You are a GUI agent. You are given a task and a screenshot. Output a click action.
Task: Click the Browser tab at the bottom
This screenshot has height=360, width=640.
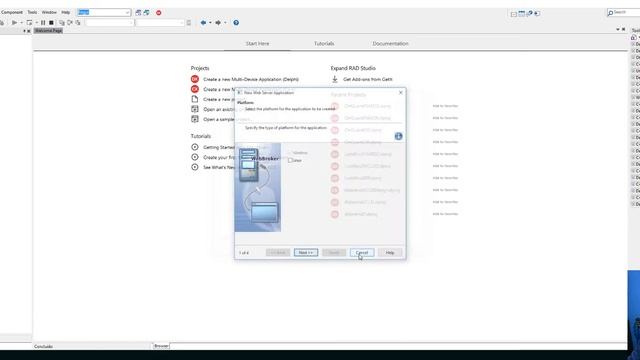click(161, 346)
